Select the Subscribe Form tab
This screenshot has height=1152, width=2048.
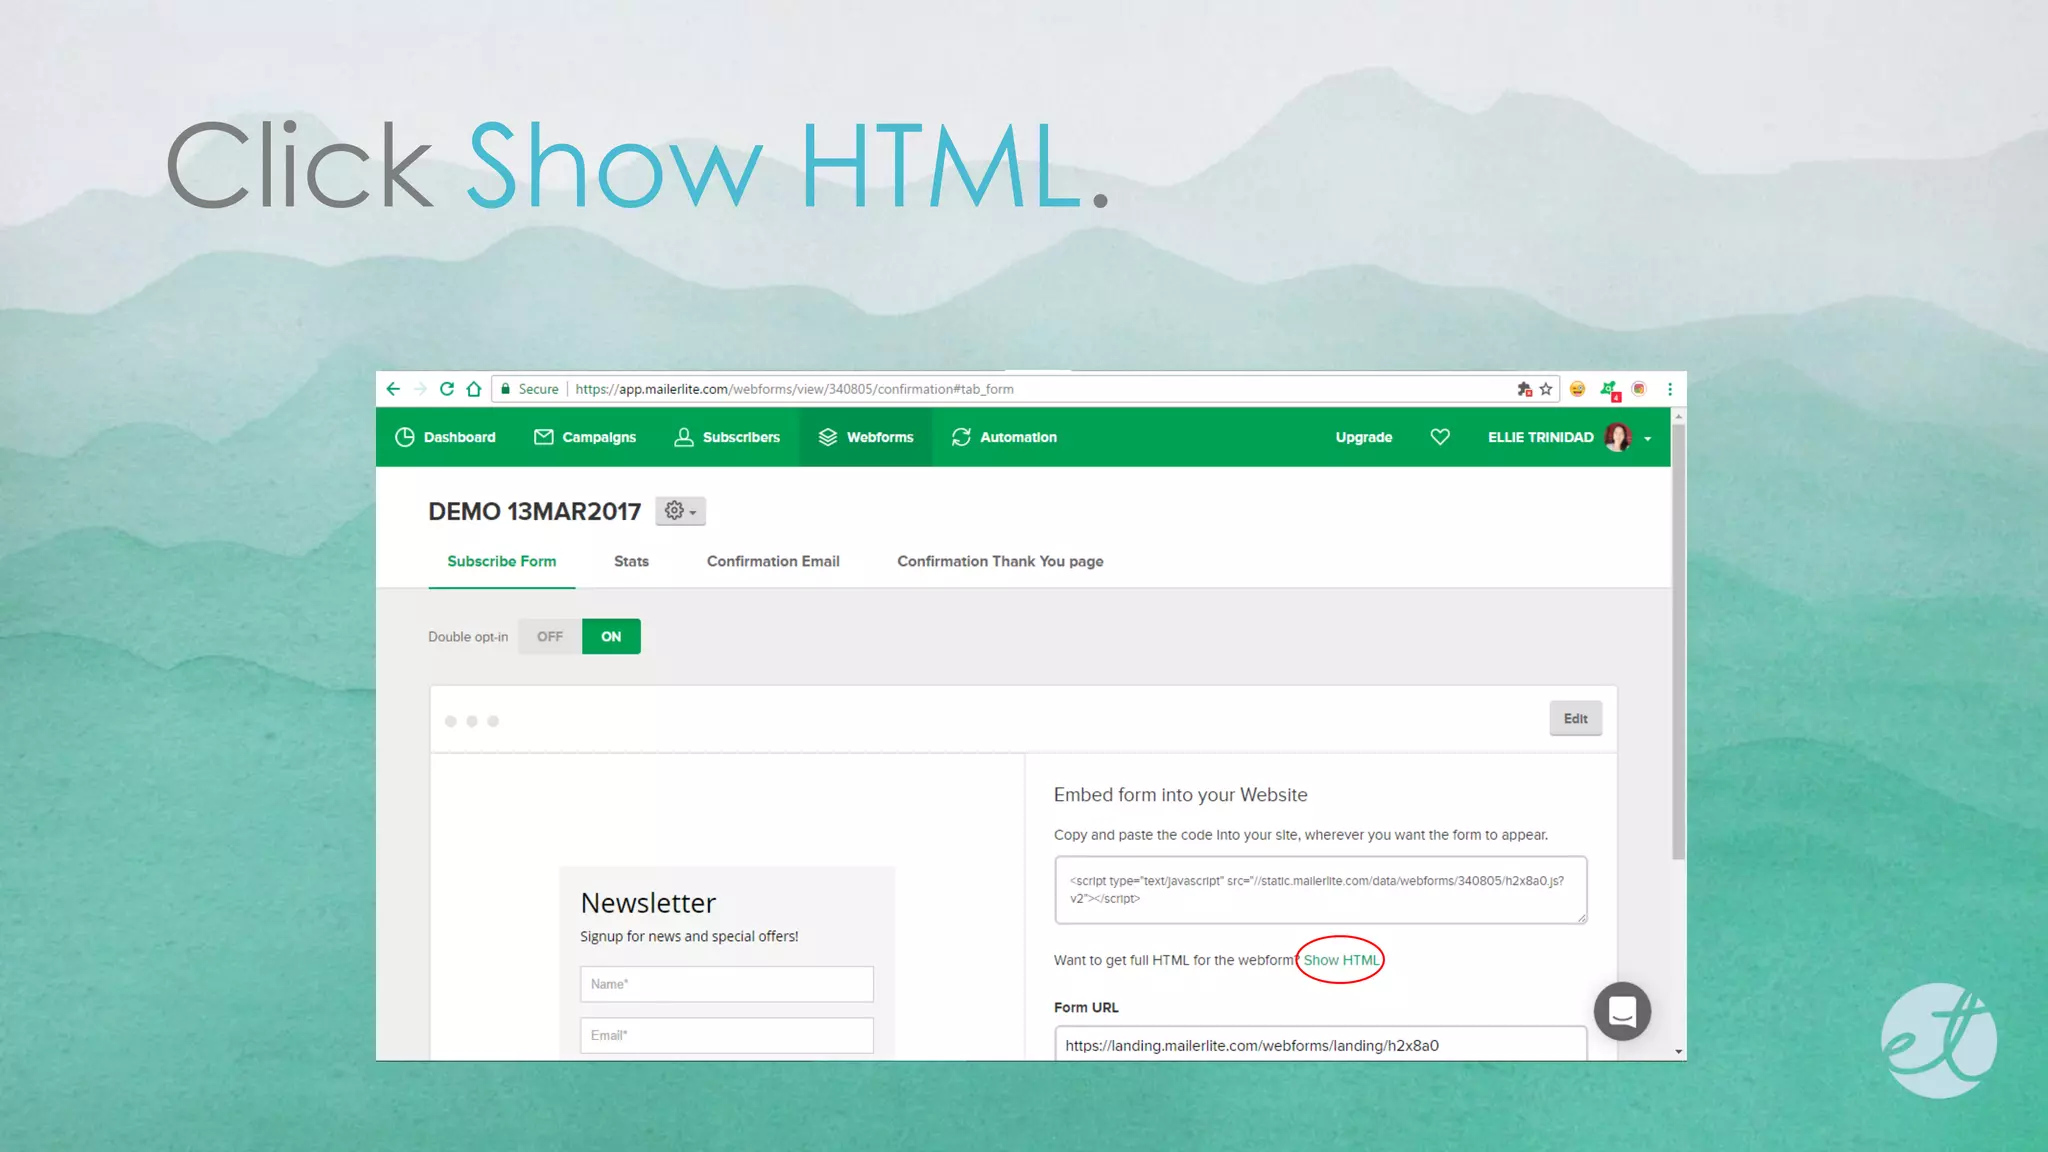pos(501,561)
